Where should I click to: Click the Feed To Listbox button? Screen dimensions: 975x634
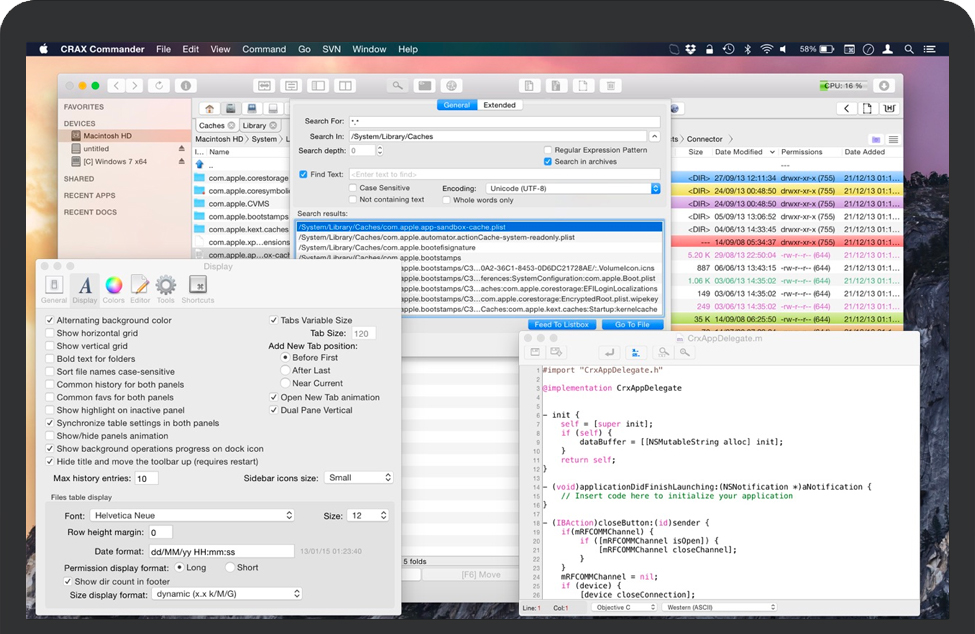point(561,325)
